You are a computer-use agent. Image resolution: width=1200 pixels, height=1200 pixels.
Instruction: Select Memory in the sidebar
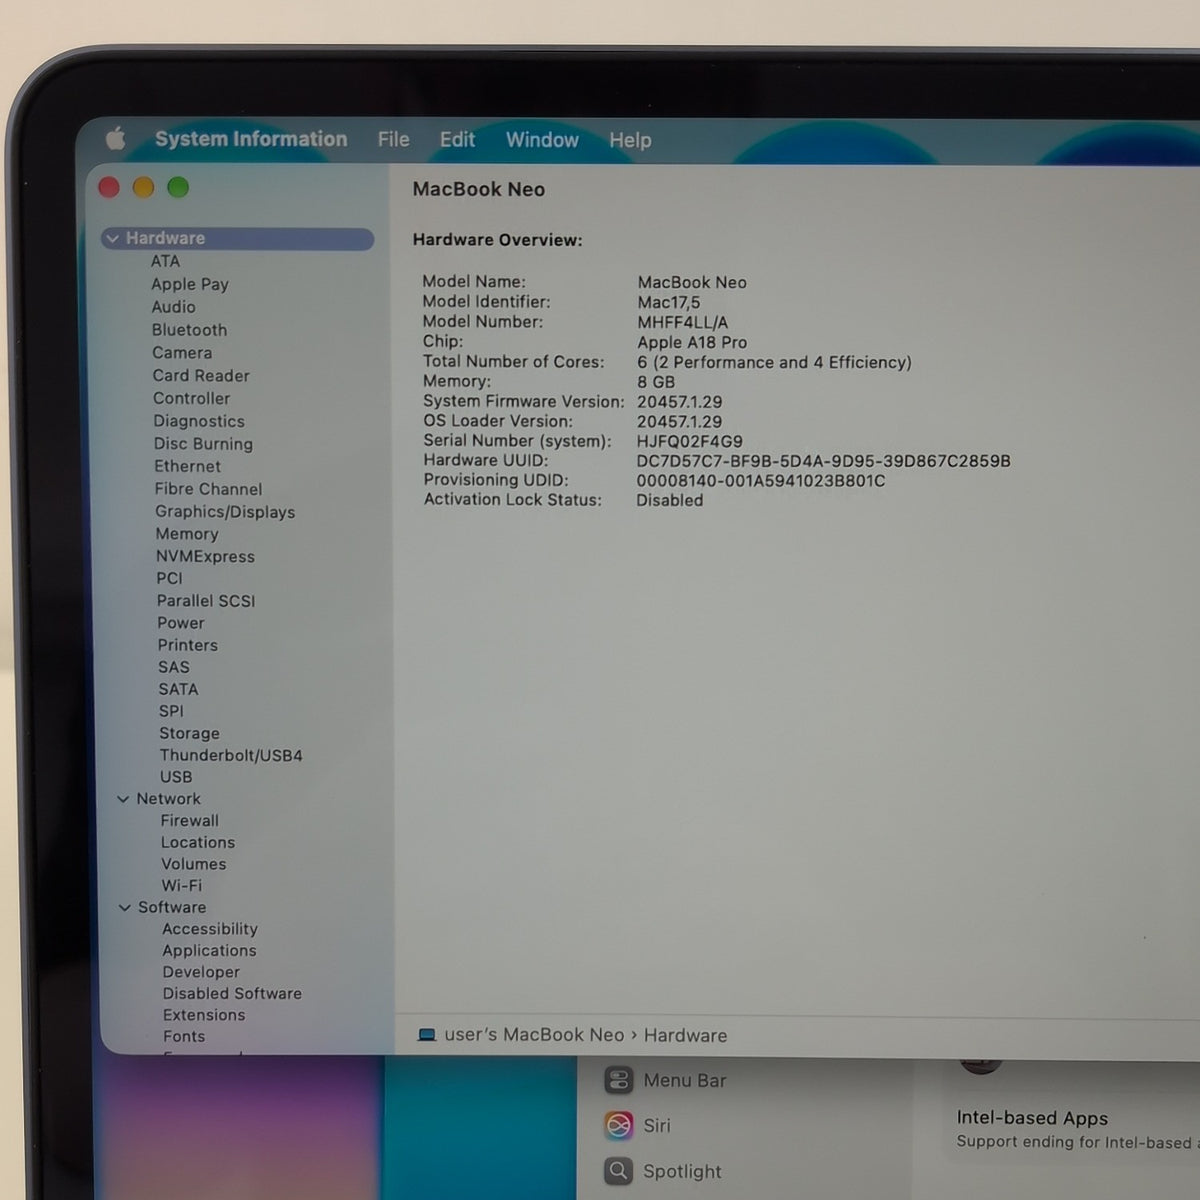[x=187, y=534]
